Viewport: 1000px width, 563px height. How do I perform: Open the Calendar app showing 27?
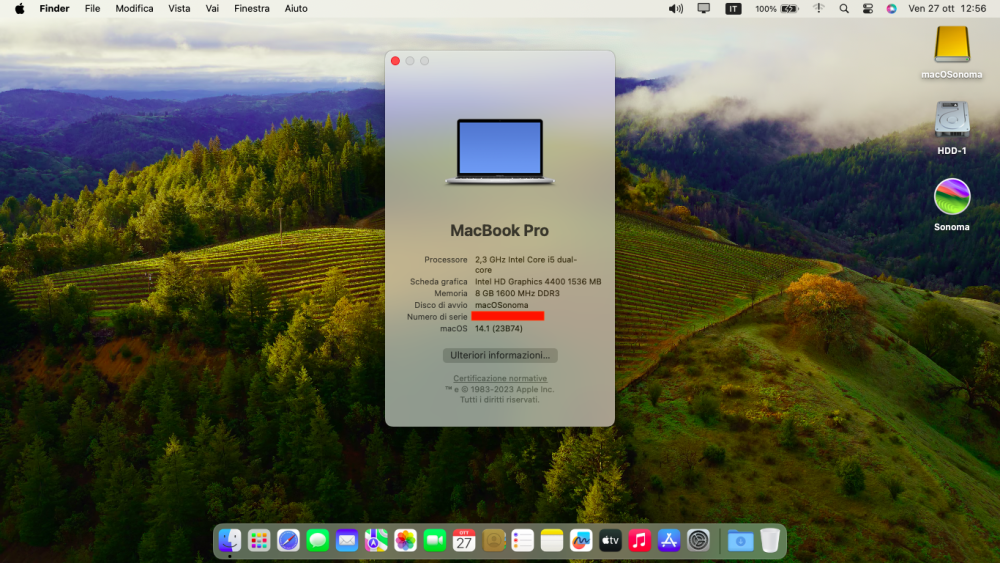coord(464,541)
